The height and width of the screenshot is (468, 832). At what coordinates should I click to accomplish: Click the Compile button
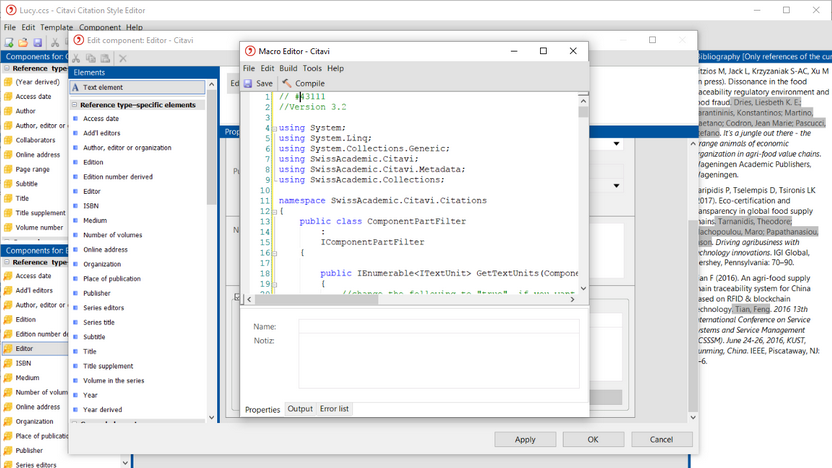tap(304, 83)
